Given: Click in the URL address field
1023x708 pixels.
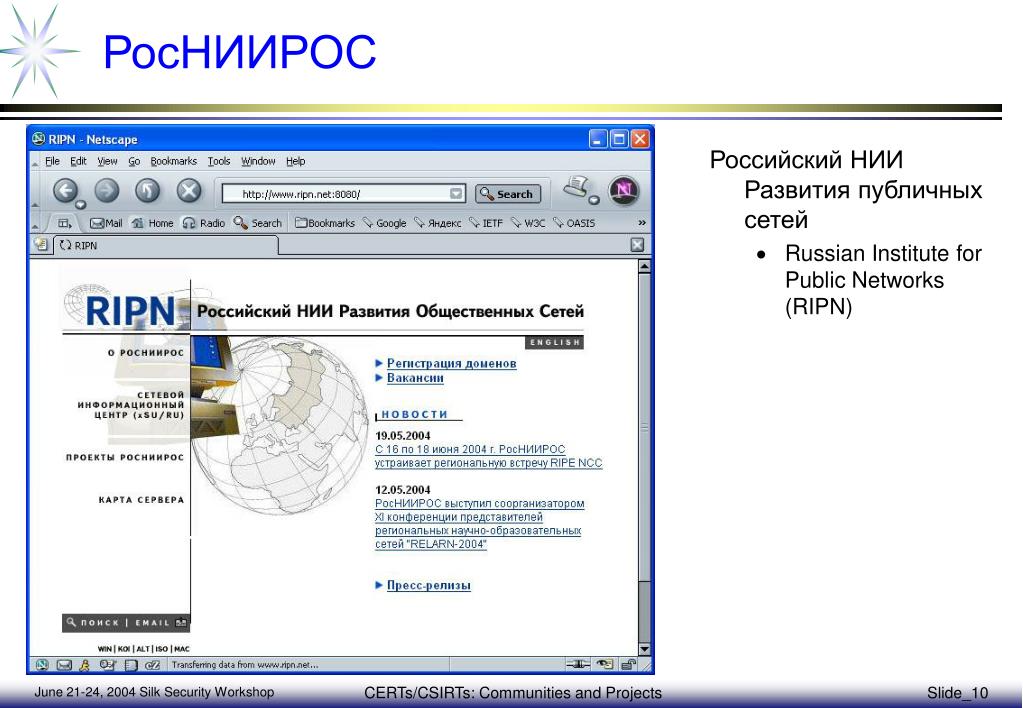Looking at the screenshot, I should tap(345, 194).
